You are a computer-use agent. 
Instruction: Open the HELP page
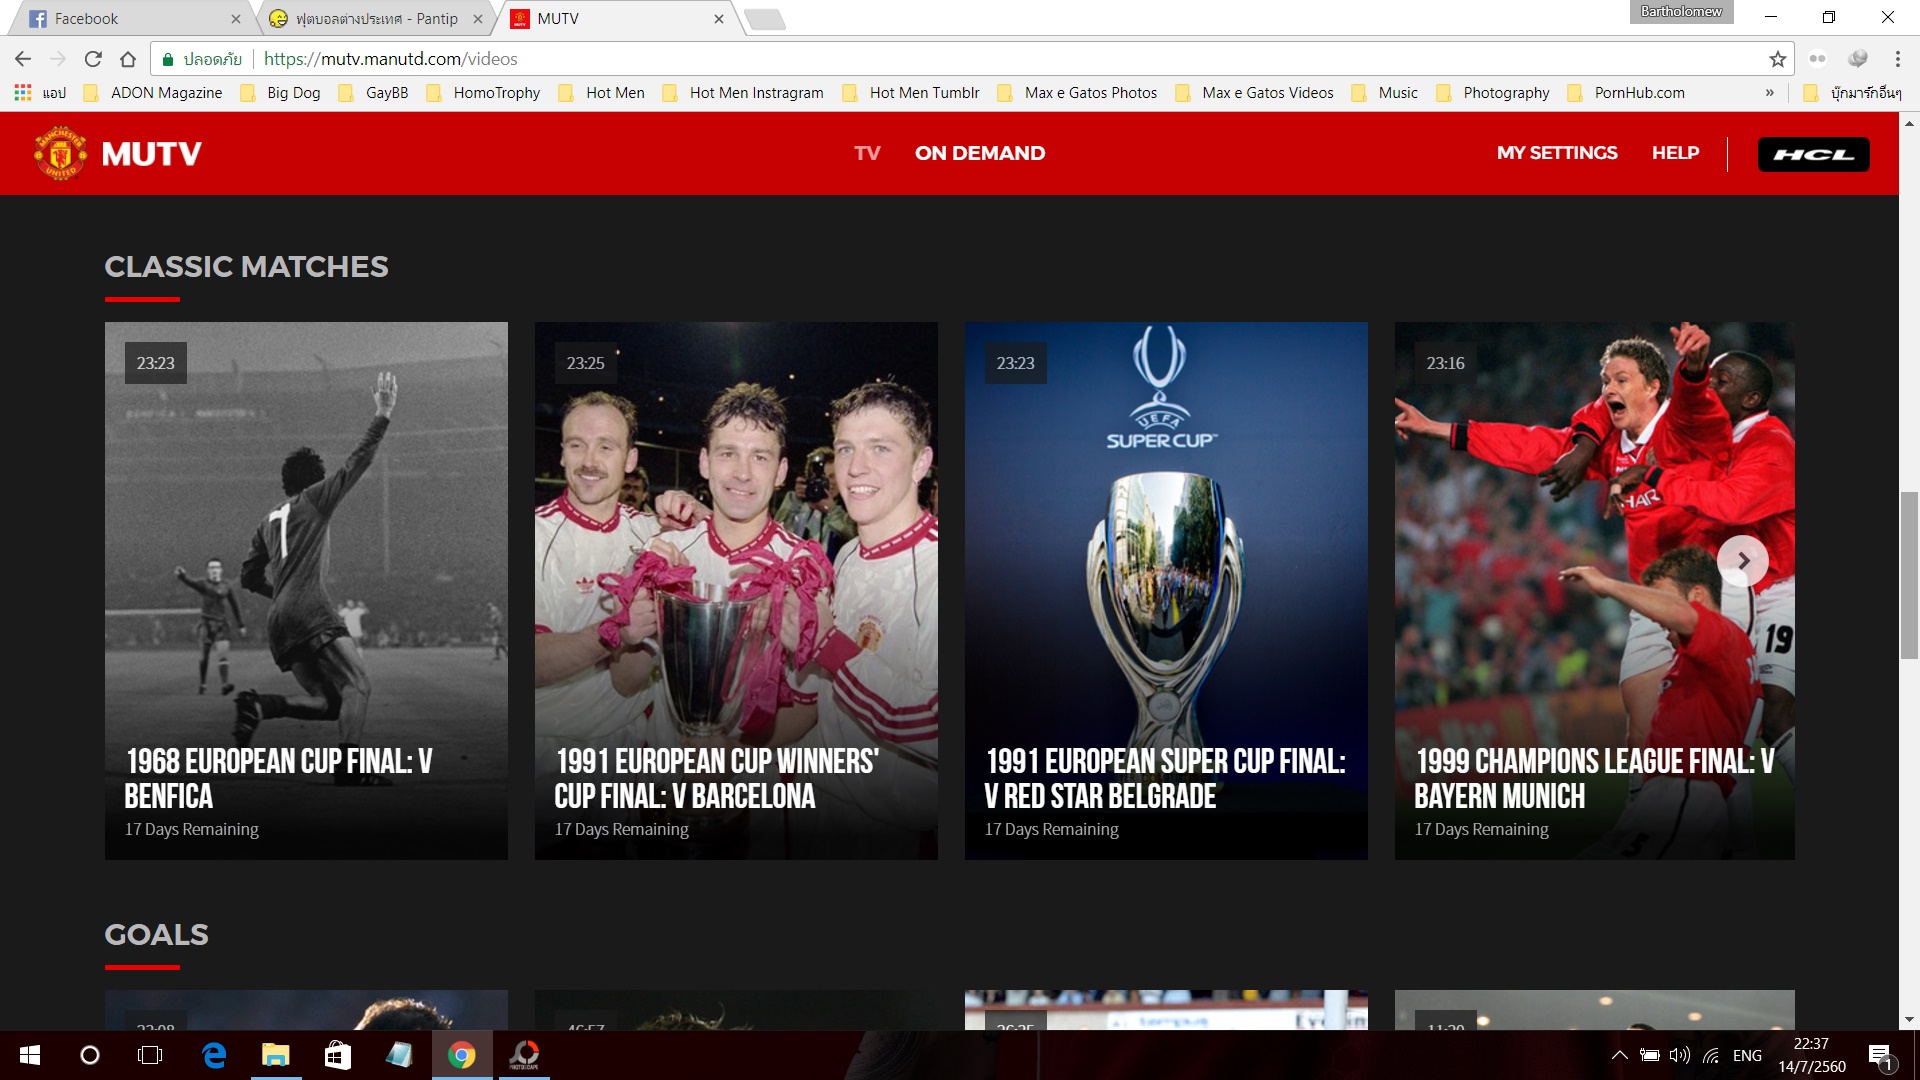pos(1675,153)
